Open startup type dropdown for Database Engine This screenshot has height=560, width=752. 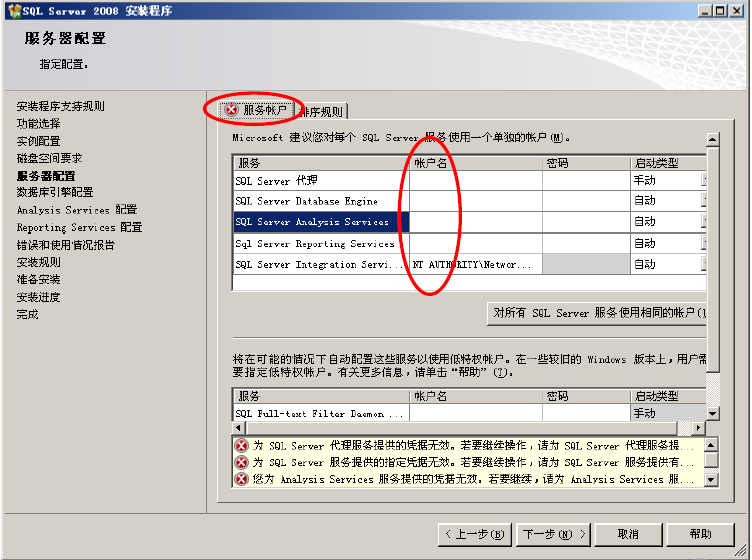coord(704,200)
